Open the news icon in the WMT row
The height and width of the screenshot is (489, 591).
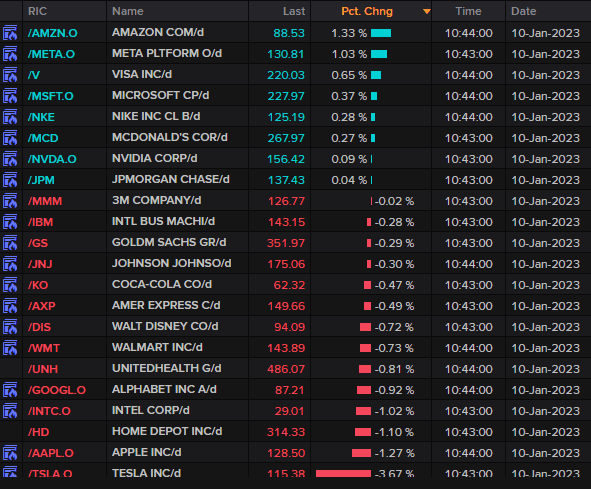(10, 348)
